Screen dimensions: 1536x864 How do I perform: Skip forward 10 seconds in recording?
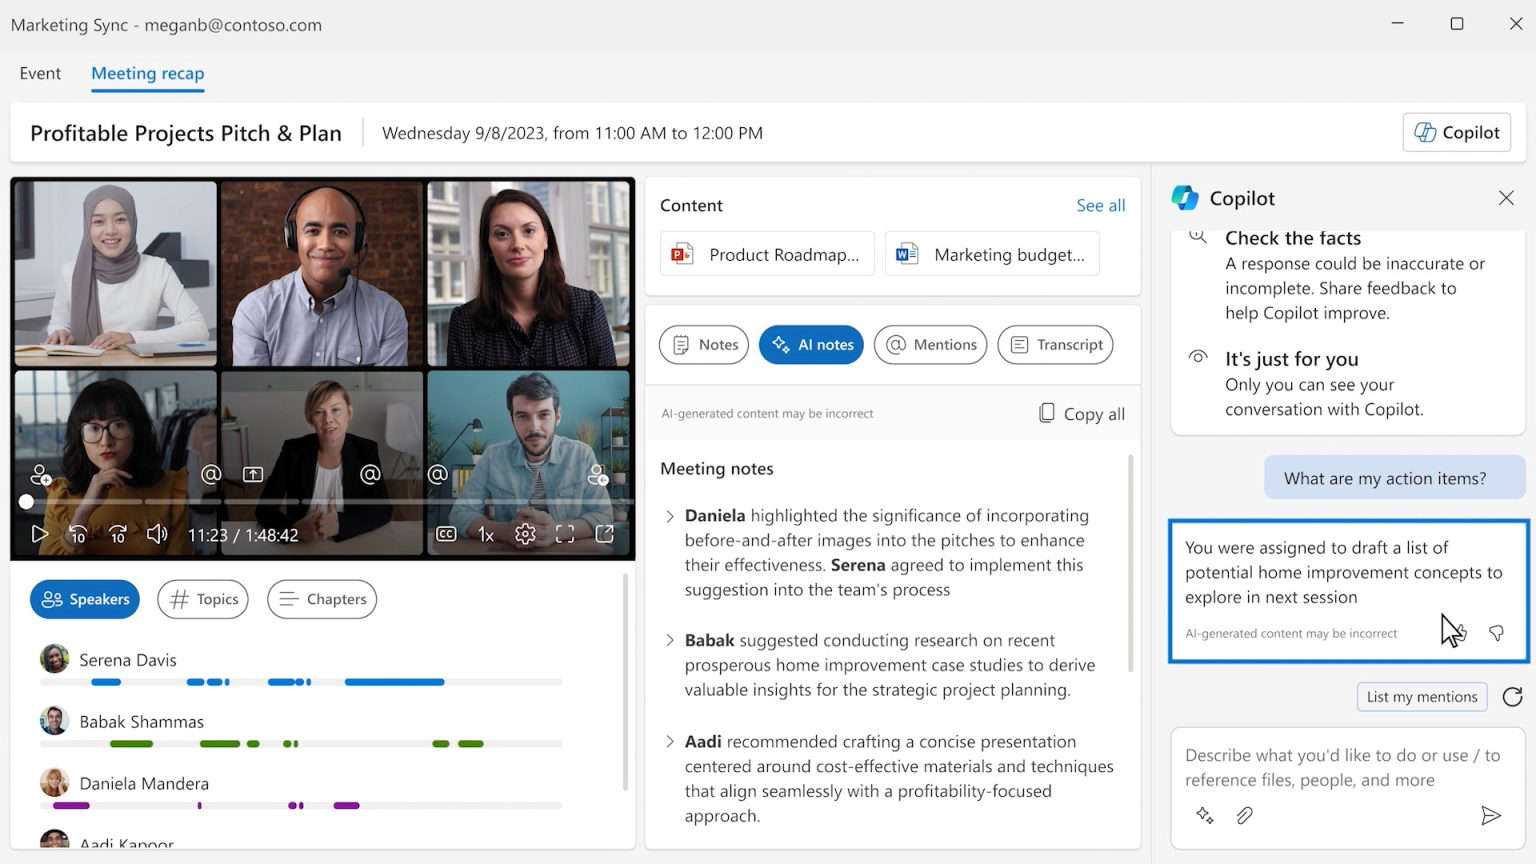tap(117, 534)
